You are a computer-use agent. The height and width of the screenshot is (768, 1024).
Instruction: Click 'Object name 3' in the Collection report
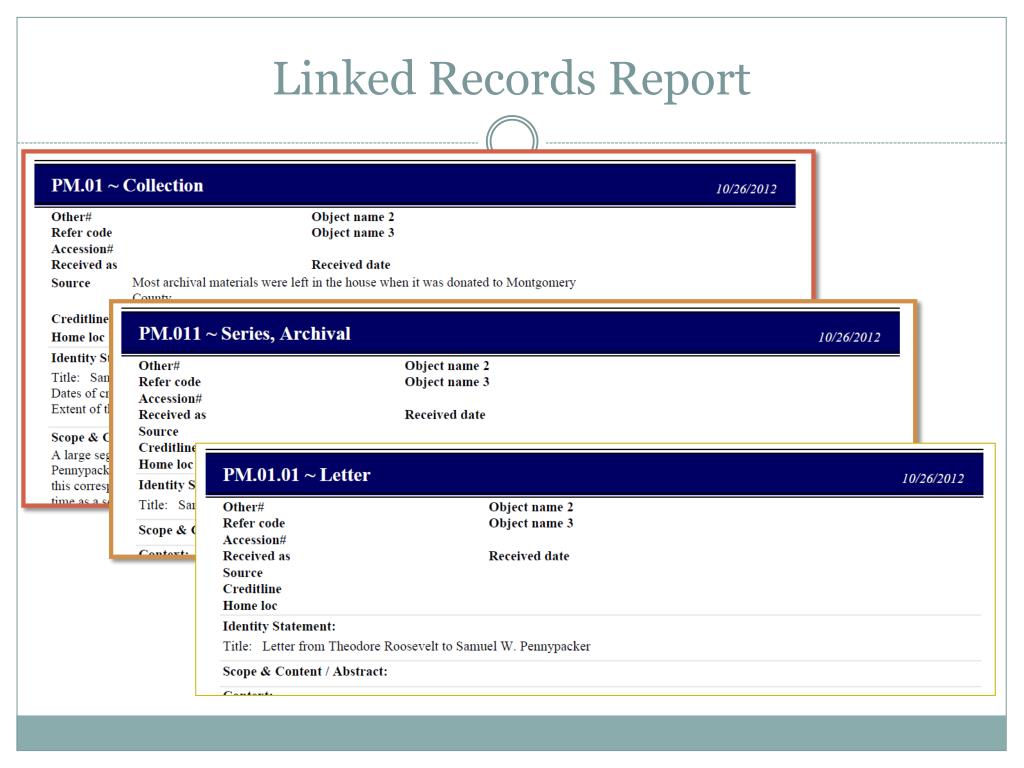tap(353, 232)
